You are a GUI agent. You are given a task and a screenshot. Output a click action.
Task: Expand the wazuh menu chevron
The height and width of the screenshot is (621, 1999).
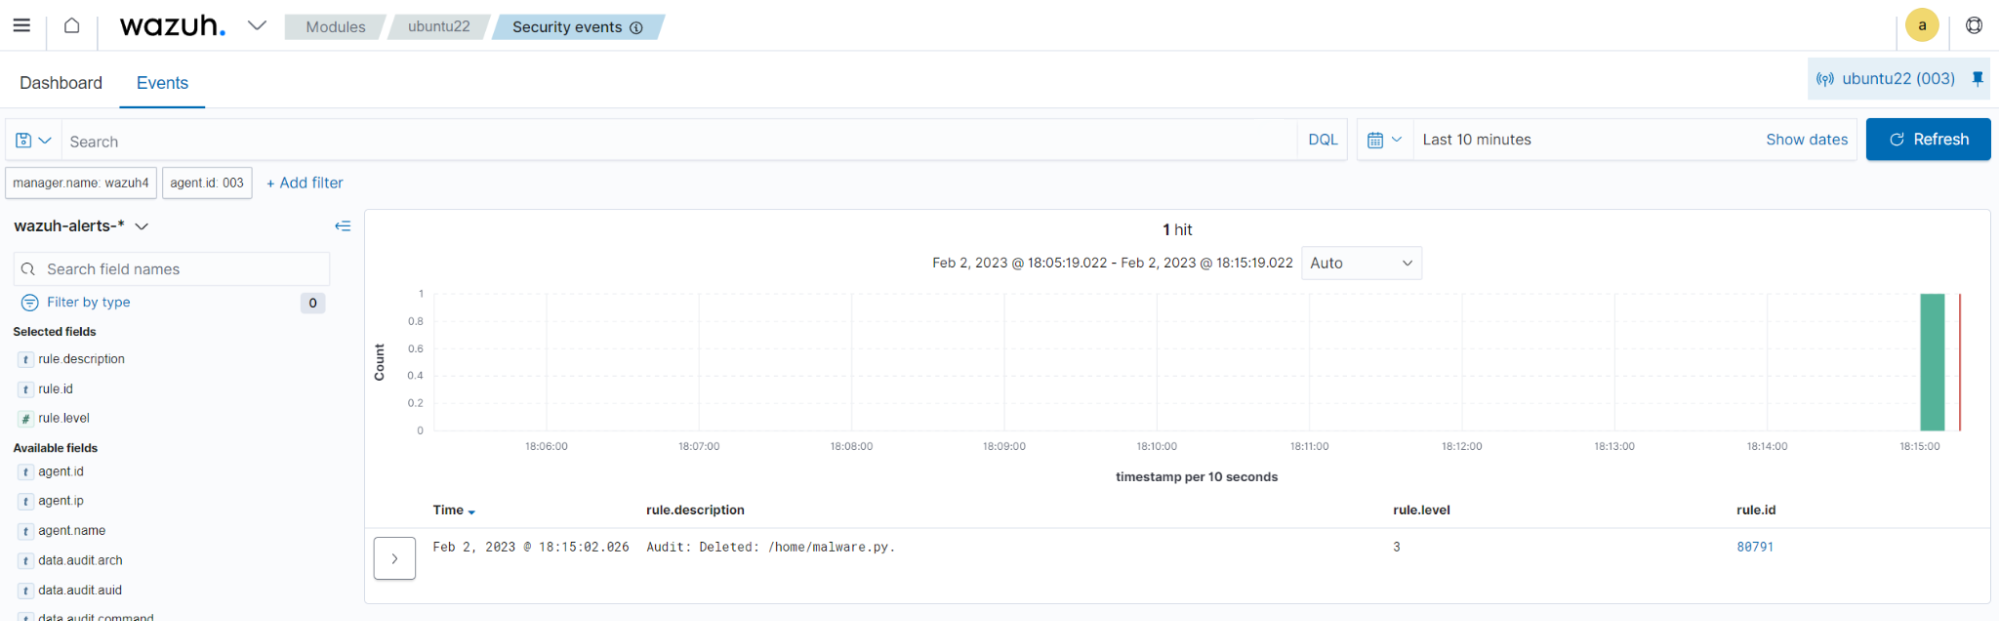[x=257, y=26]
